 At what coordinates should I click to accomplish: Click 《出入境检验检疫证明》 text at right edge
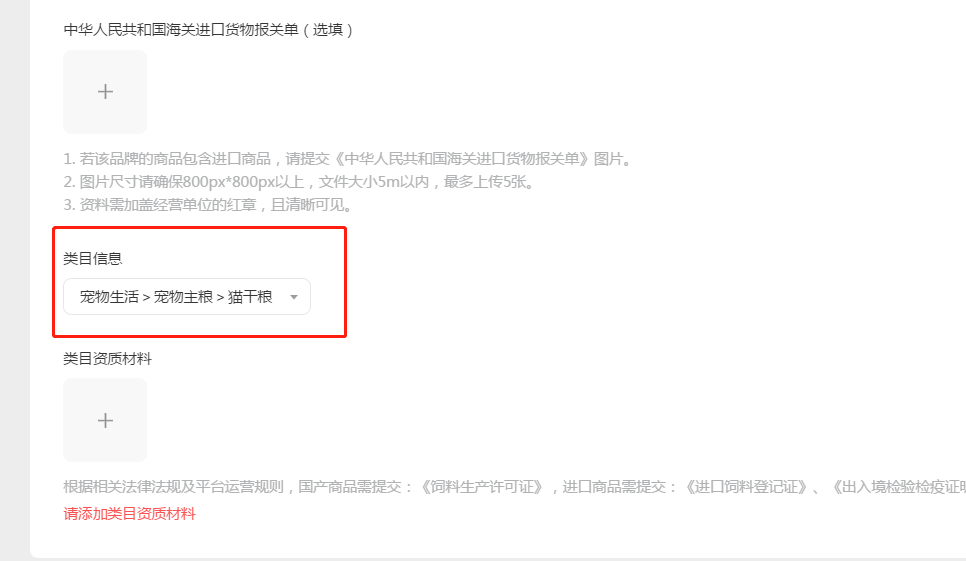[896, 487]
